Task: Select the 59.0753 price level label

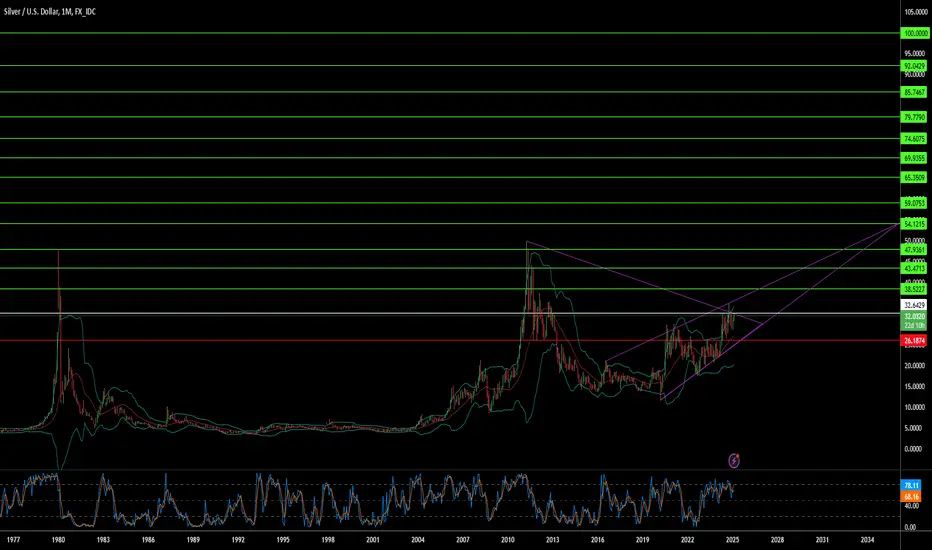Action: coord(914,203)
